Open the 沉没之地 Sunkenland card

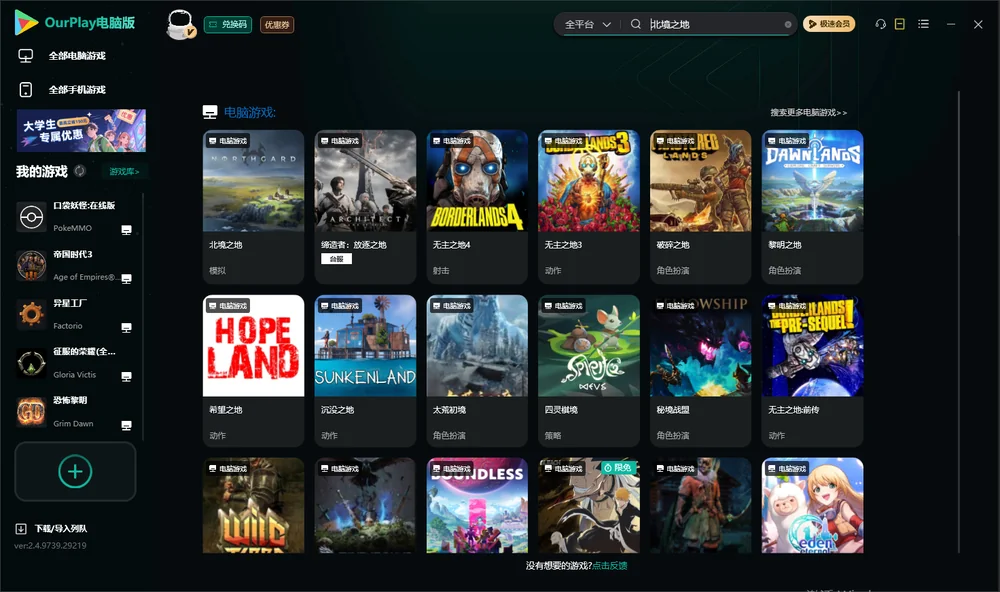click(365, 371)
